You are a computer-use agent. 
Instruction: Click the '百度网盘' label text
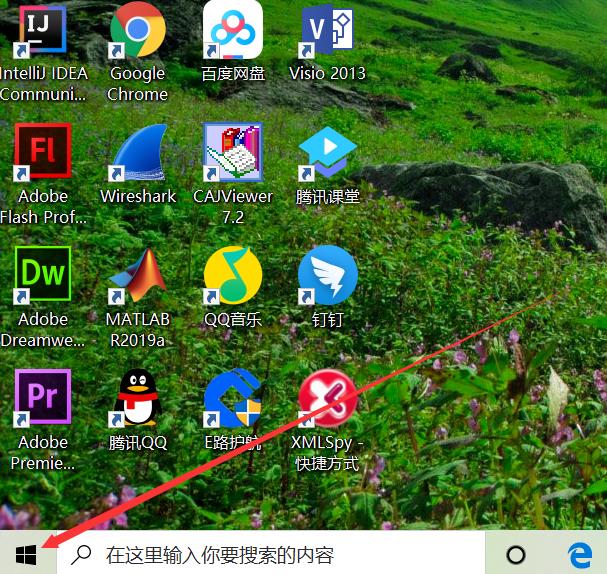233,74
